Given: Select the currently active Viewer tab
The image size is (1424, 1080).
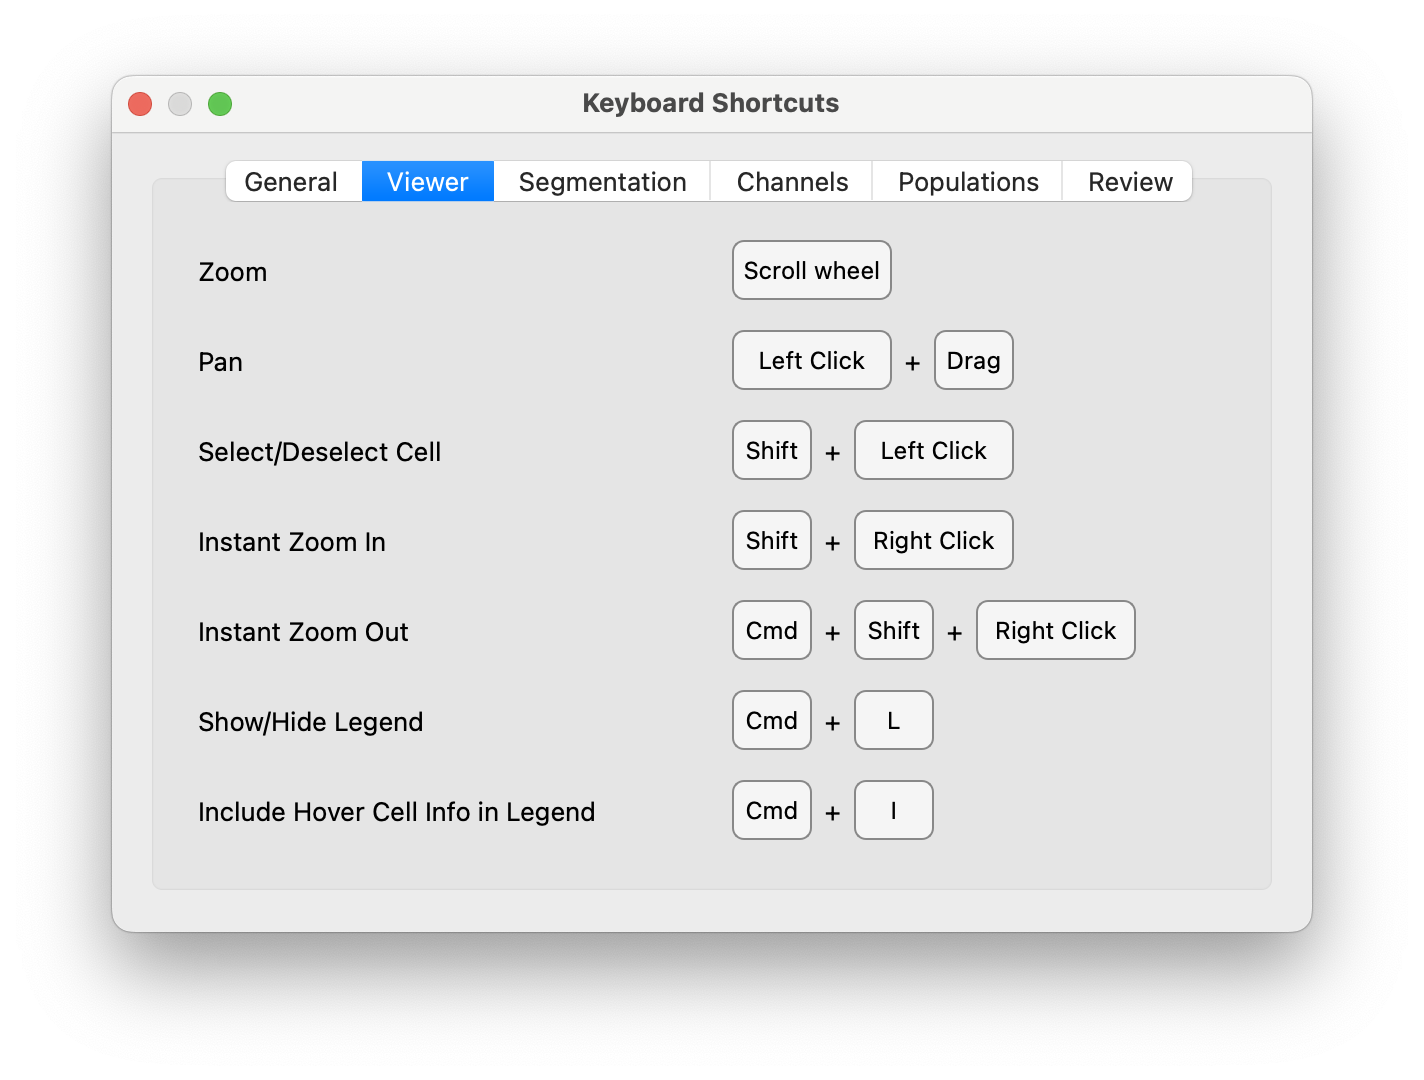Looking at the screenshot, I should 427,181.
